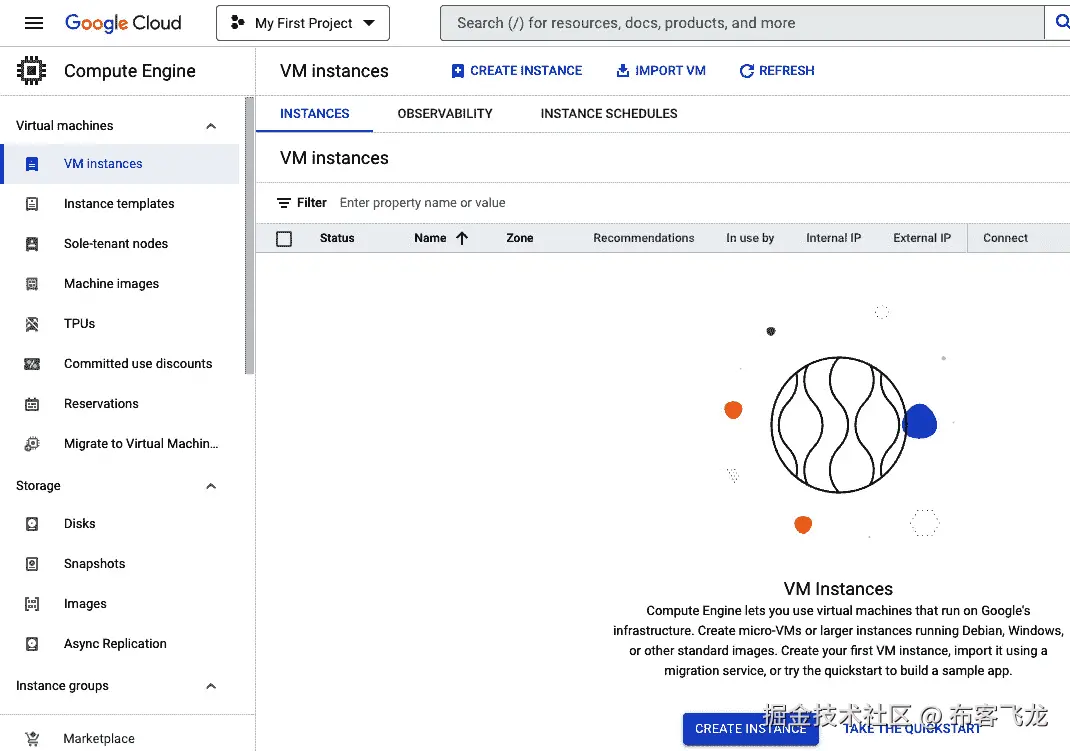Click the Import VM button

pos(661,71)
